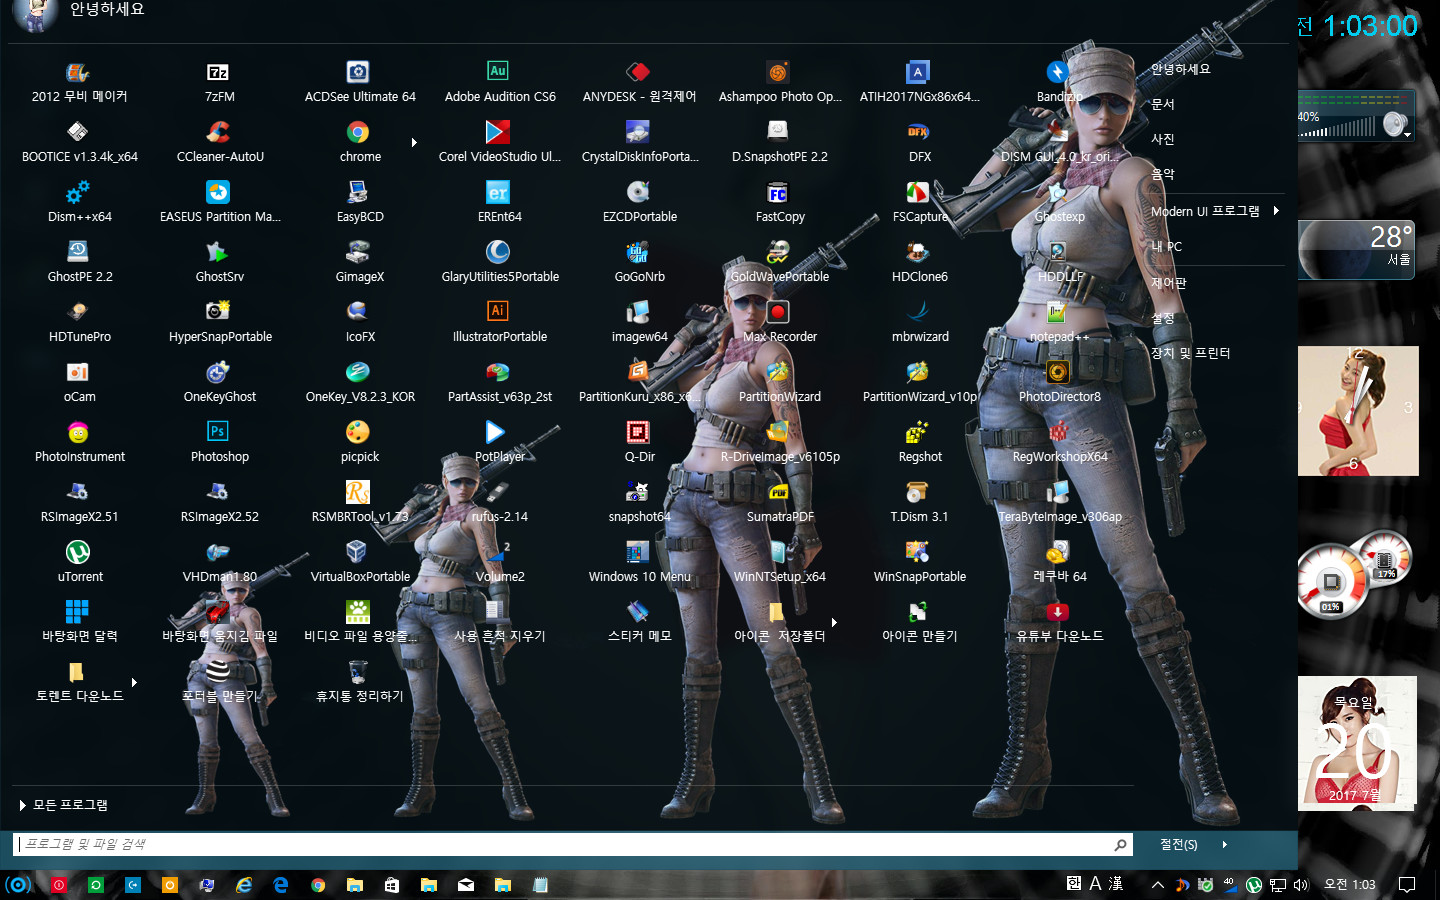Launch IllustratorPortable
The width and height of the screenshot is (1440, 900).
500,322
